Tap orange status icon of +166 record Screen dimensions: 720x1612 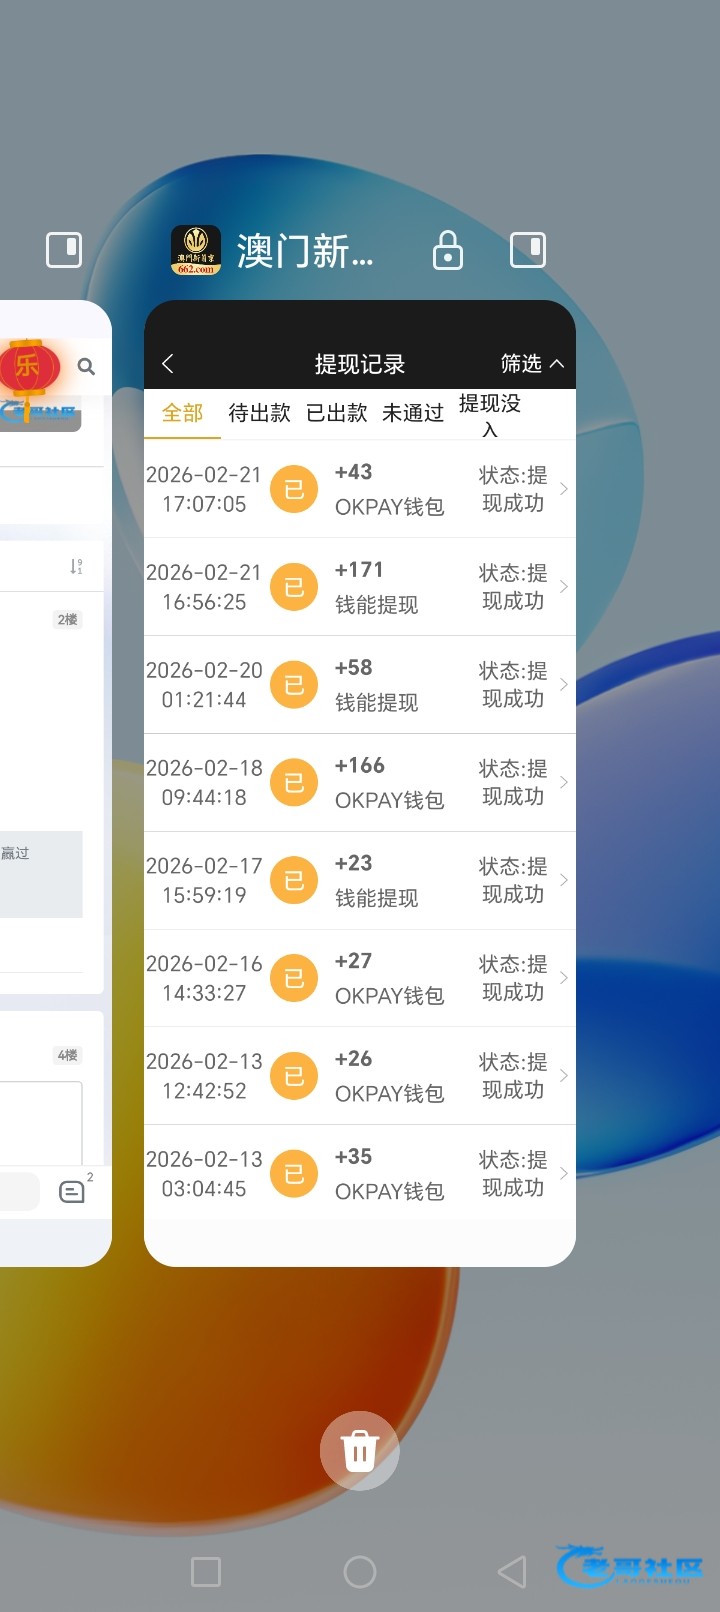click(x=294, y=783)
